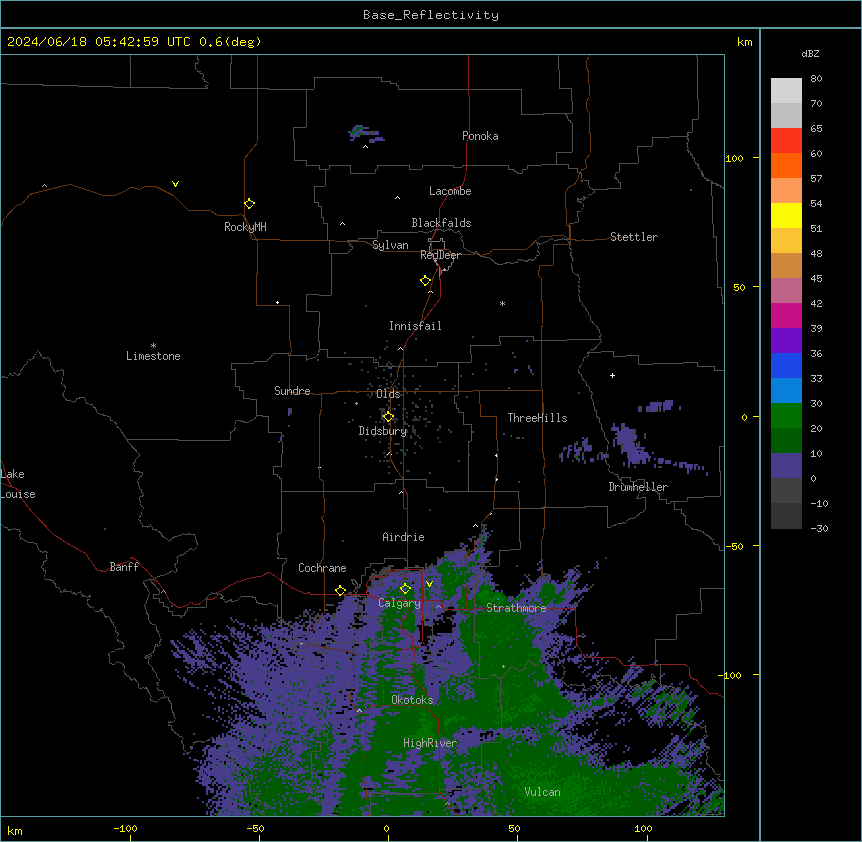Click the 0 tick label on bottom axis

coord(386,828)
